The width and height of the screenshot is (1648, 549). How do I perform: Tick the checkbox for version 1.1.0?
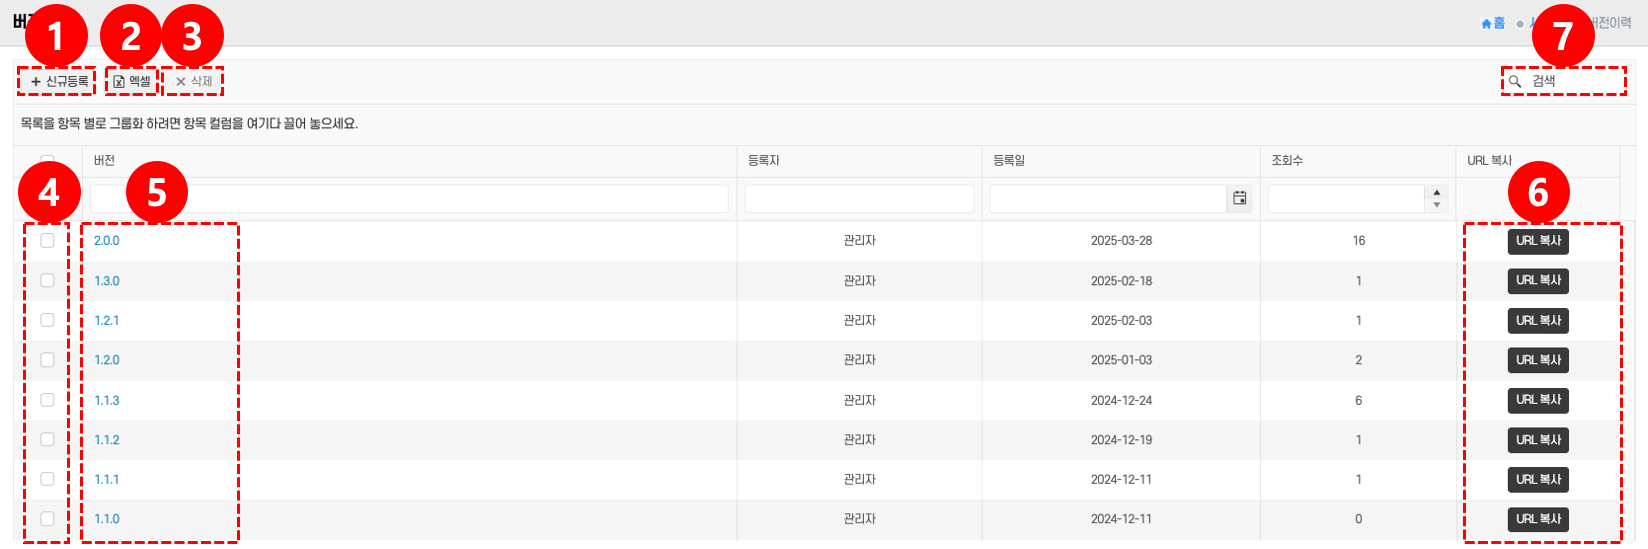click(x=47, y=519)
